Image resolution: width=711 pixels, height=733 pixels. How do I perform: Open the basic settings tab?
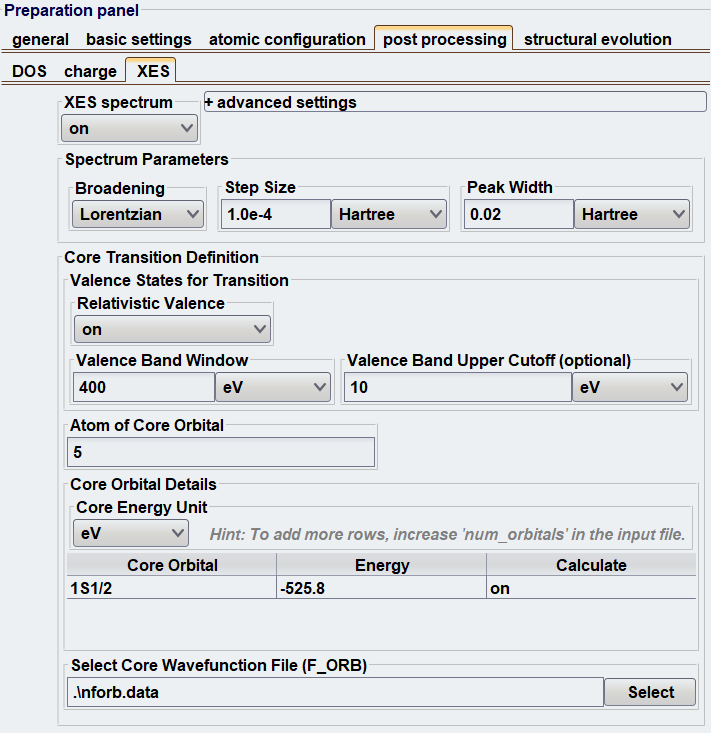pos(139,39)
